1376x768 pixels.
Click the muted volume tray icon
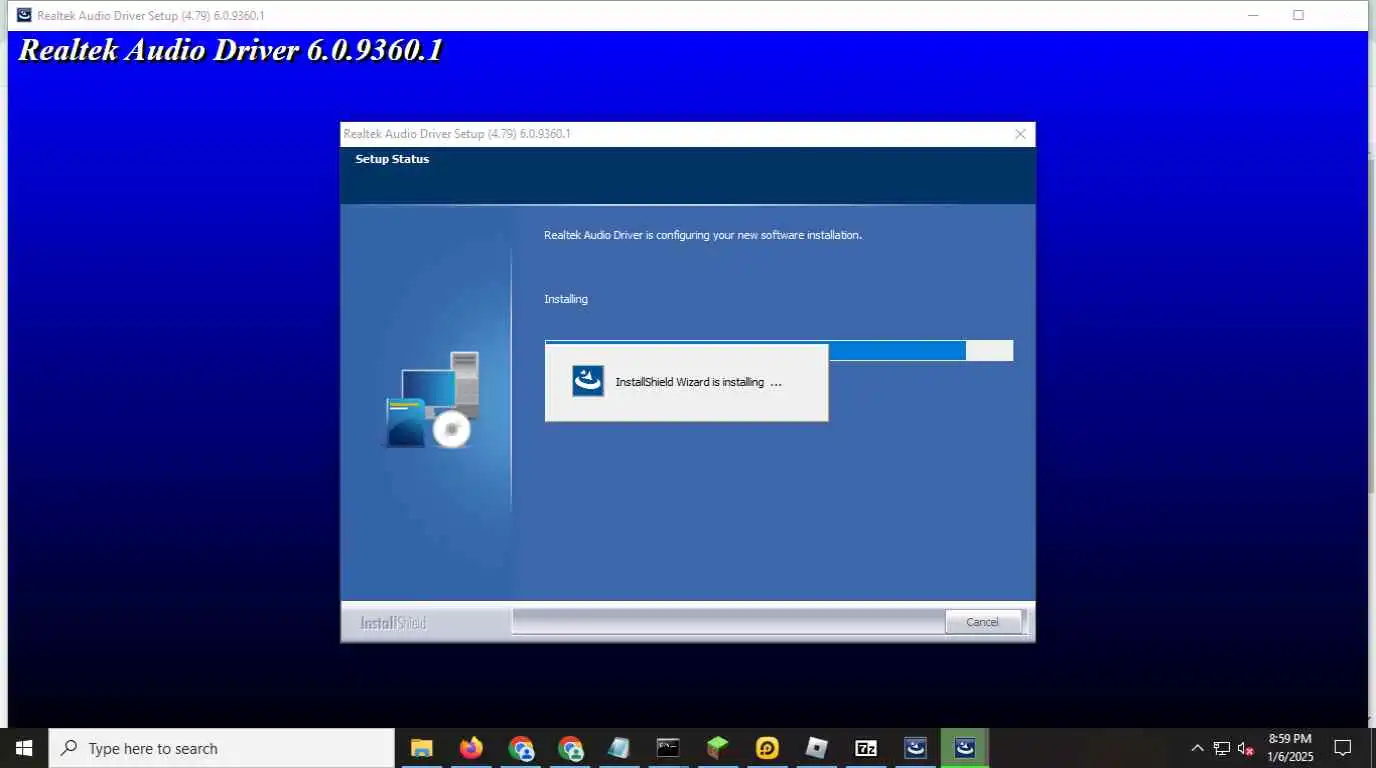point(1246,748)
